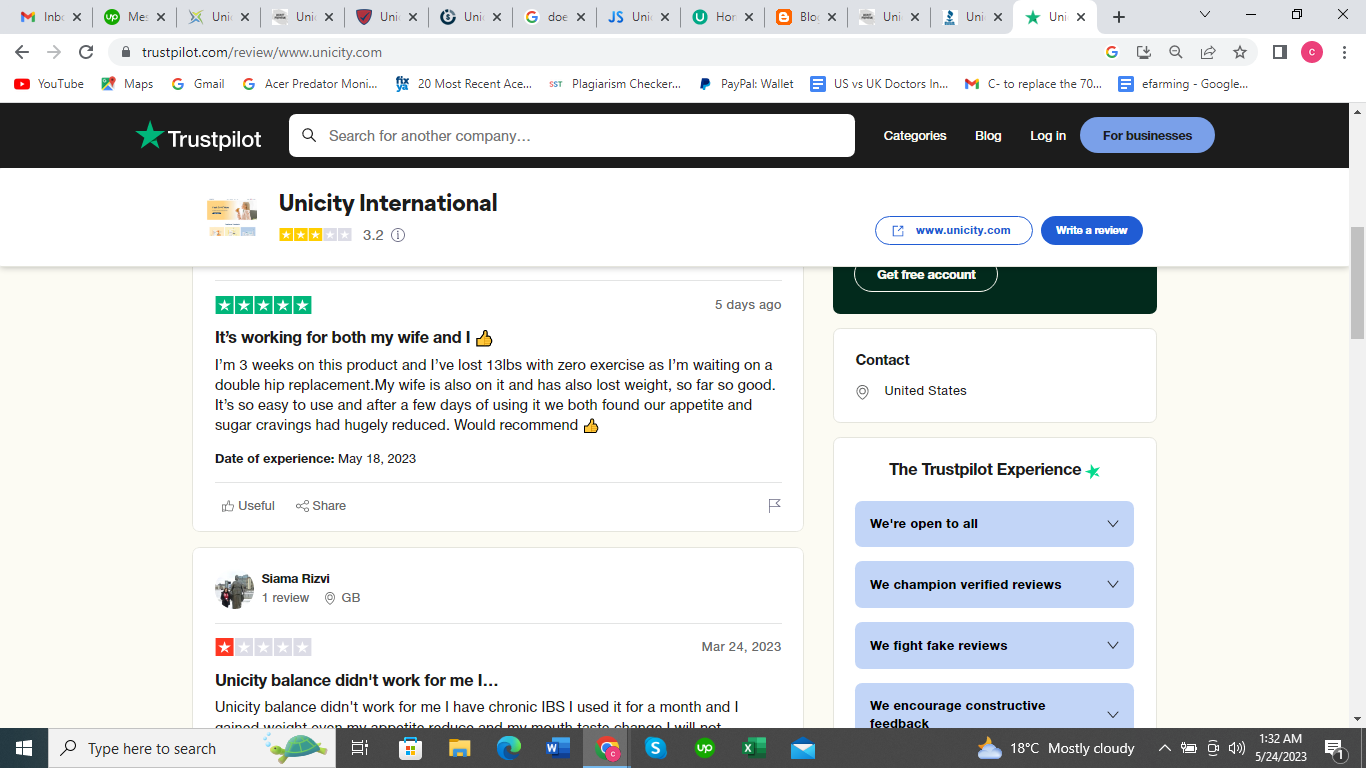Open the PayPal: Wallet bookmark
The image size is (1366, 768).
pyautogui.click(x=746, y=84)
